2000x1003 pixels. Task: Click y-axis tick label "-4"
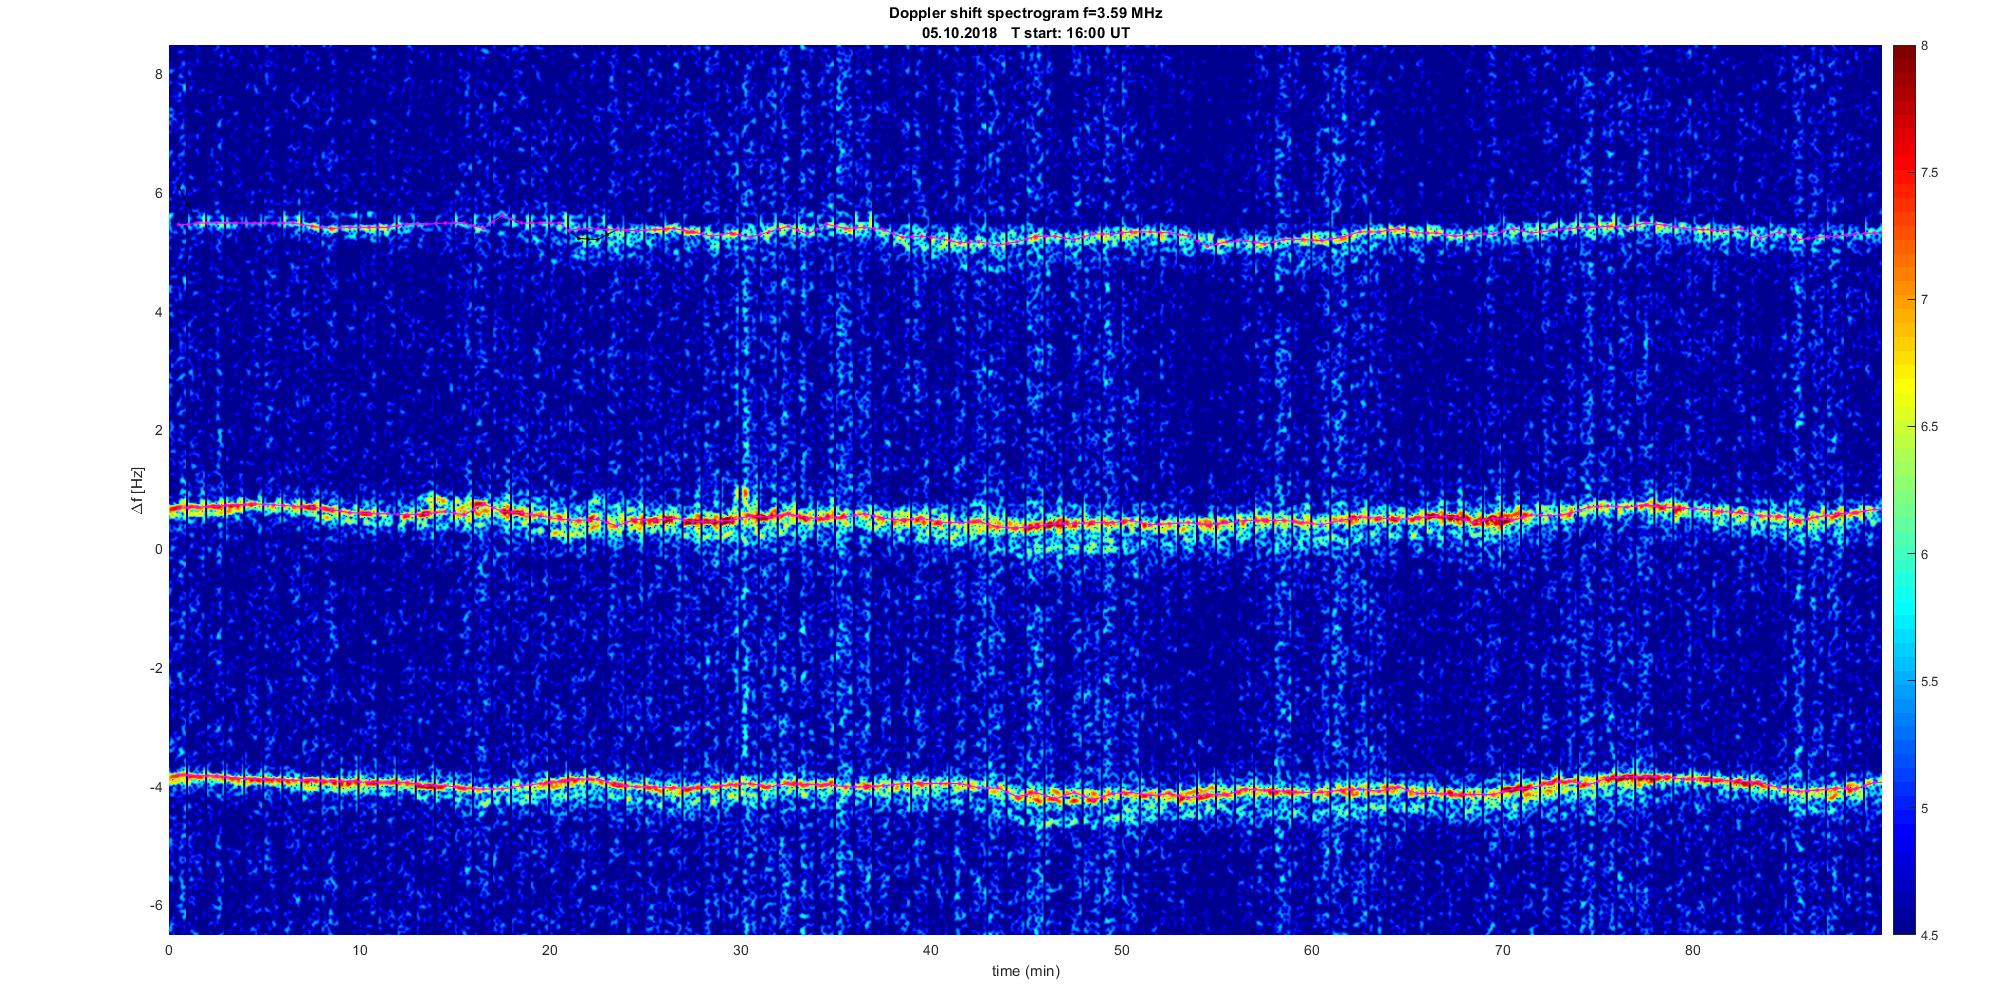pos(155,787)
